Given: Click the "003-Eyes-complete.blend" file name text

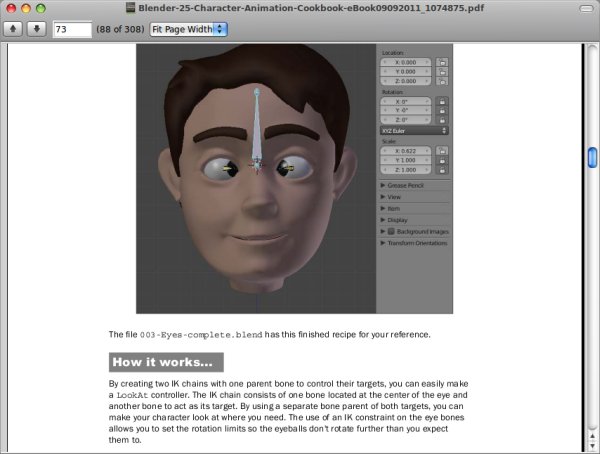Looking at the screenshot, I should pos(201,335).
